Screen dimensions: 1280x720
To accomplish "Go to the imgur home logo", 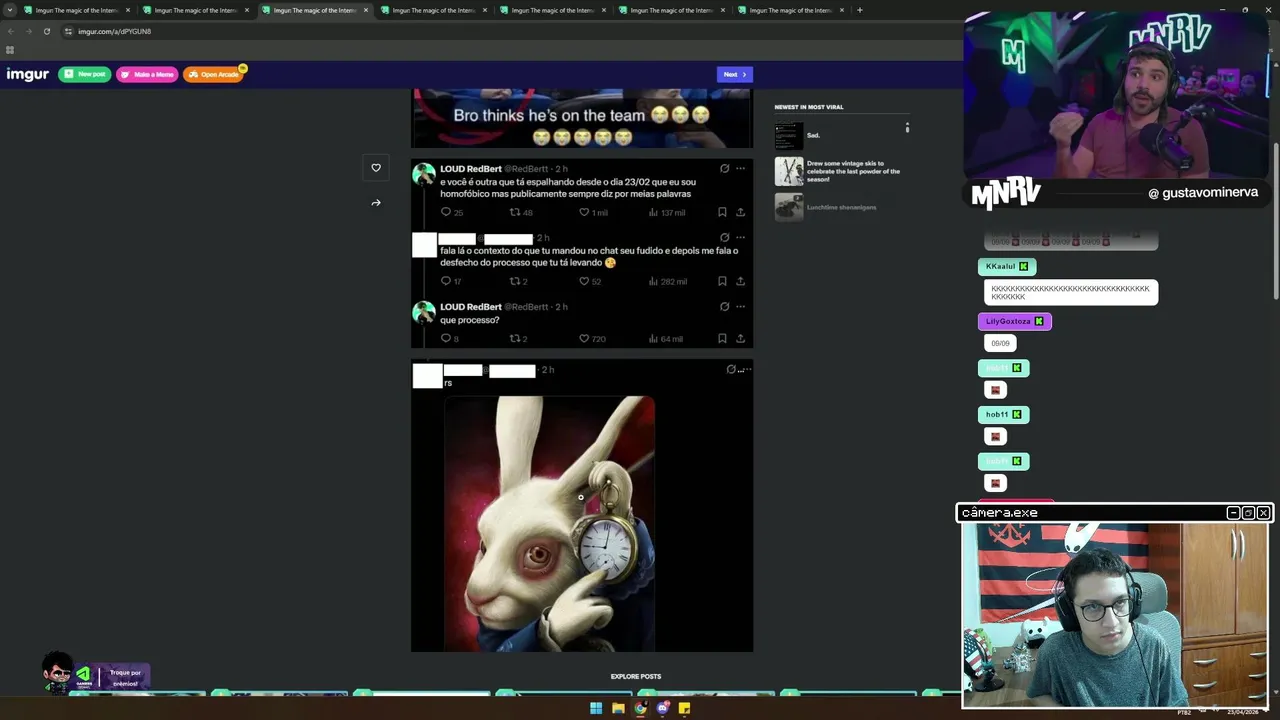I will (28, 74).
